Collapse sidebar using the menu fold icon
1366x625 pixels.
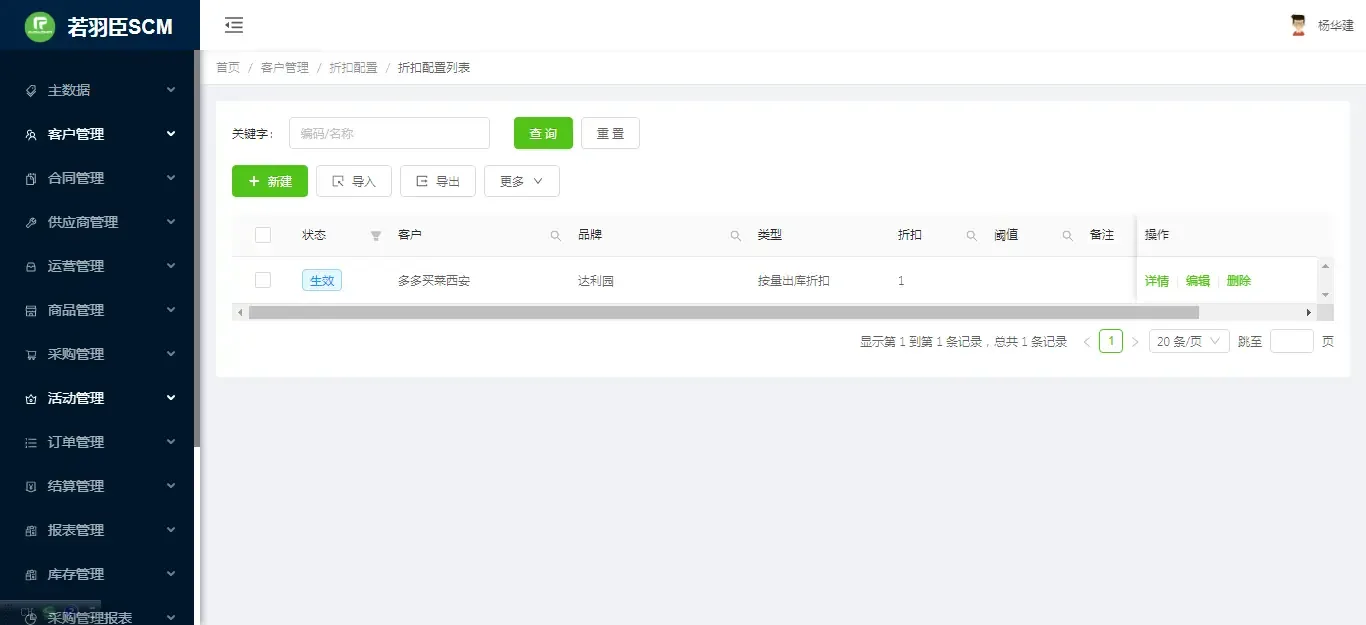click(x=234, y=25)
